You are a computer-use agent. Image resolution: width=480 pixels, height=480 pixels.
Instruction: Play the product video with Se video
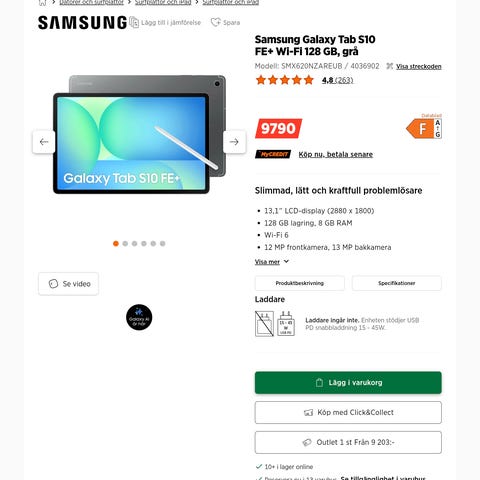coord(68,284)
